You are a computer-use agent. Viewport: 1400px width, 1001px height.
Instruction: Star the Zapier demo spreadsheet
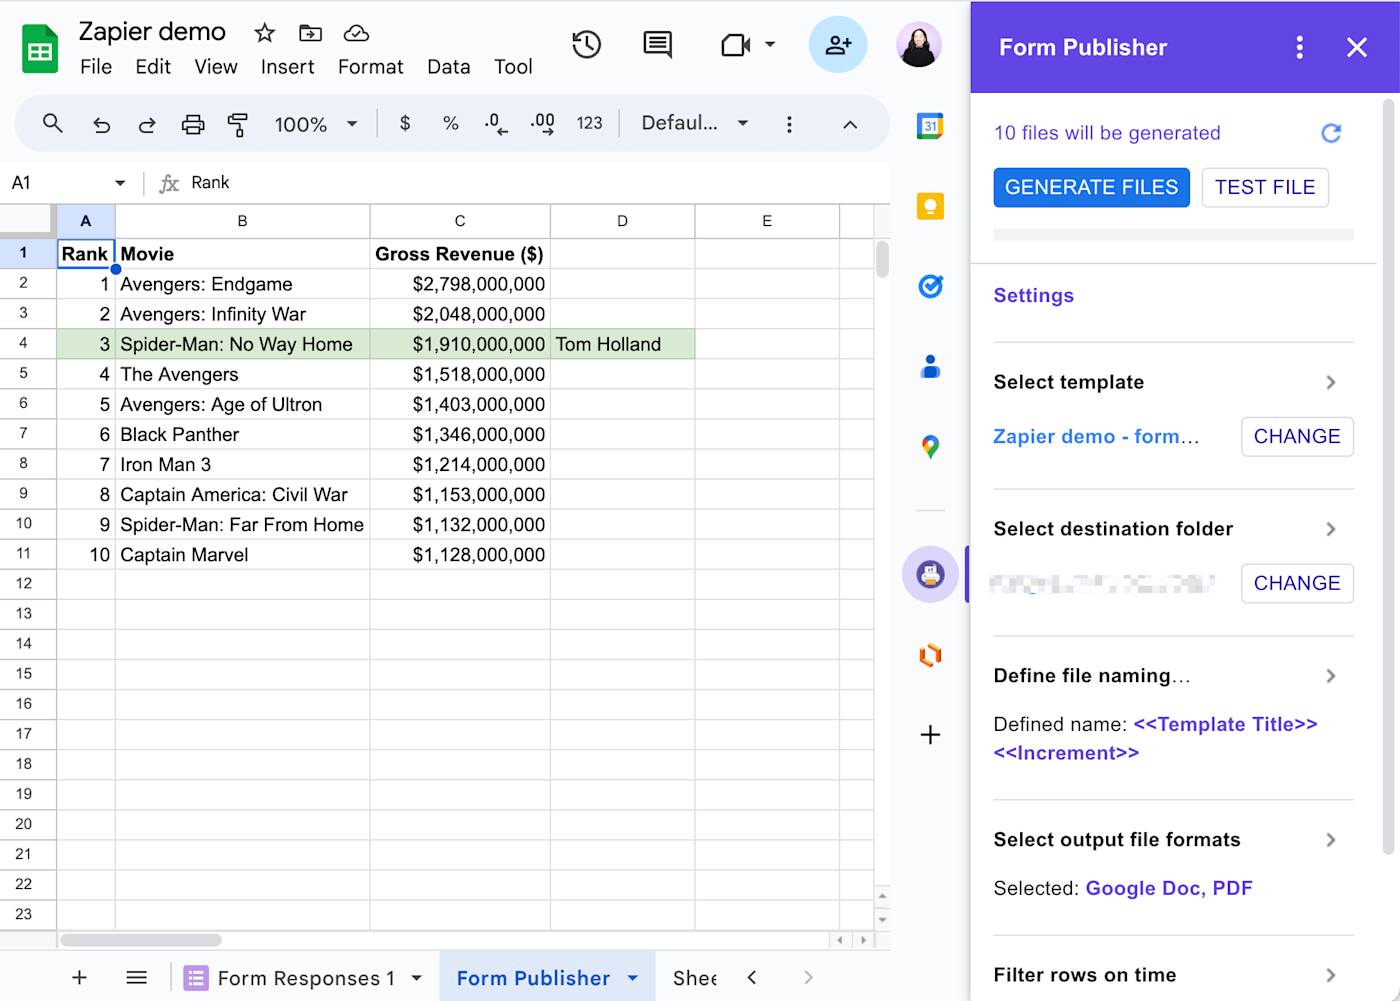[x=265, y=33]
